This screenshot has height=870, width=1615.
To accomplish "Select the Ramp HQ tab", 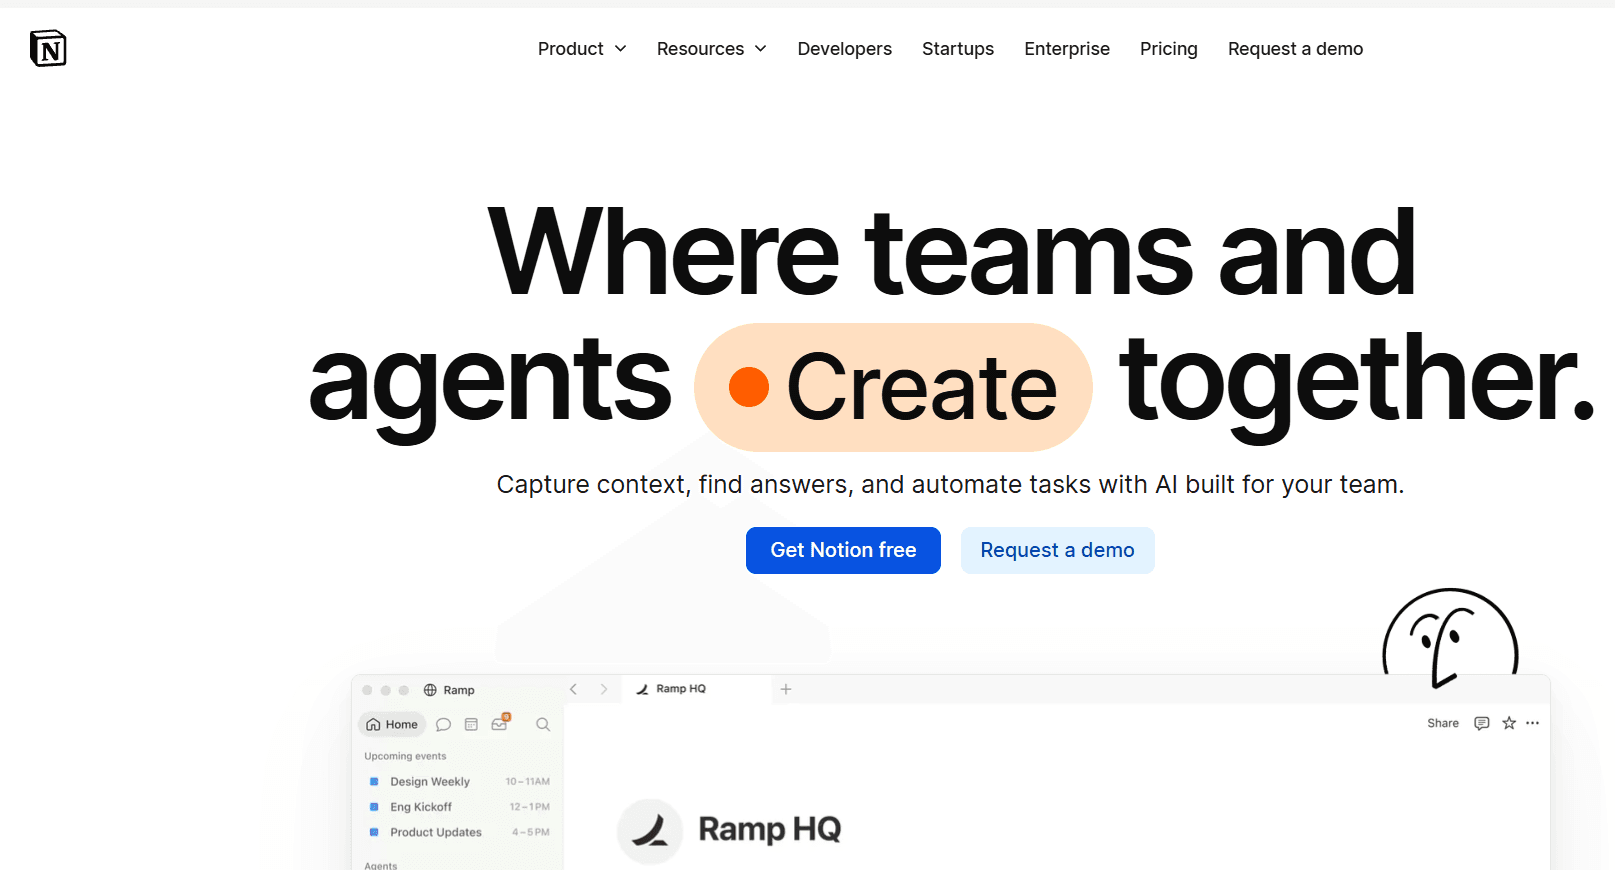I will [696, 689].
